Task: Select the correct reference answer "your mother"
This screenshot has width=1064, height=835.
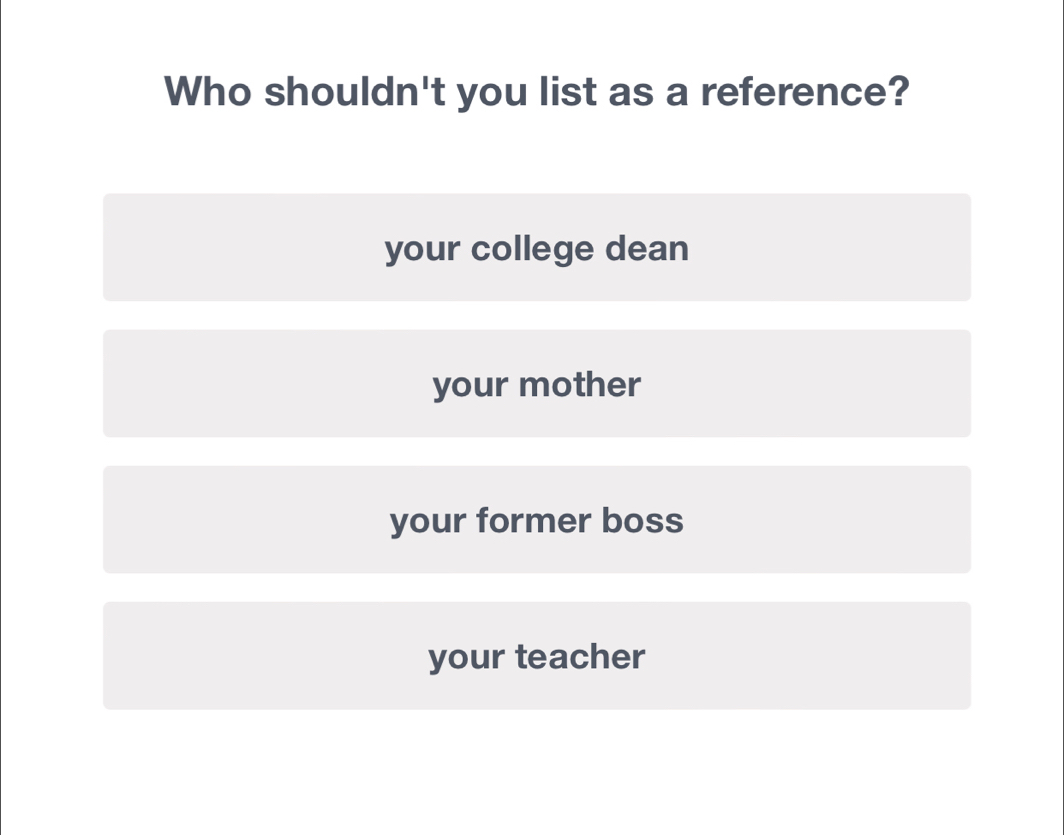Action: pyautogui.click(x=537, y=384)
